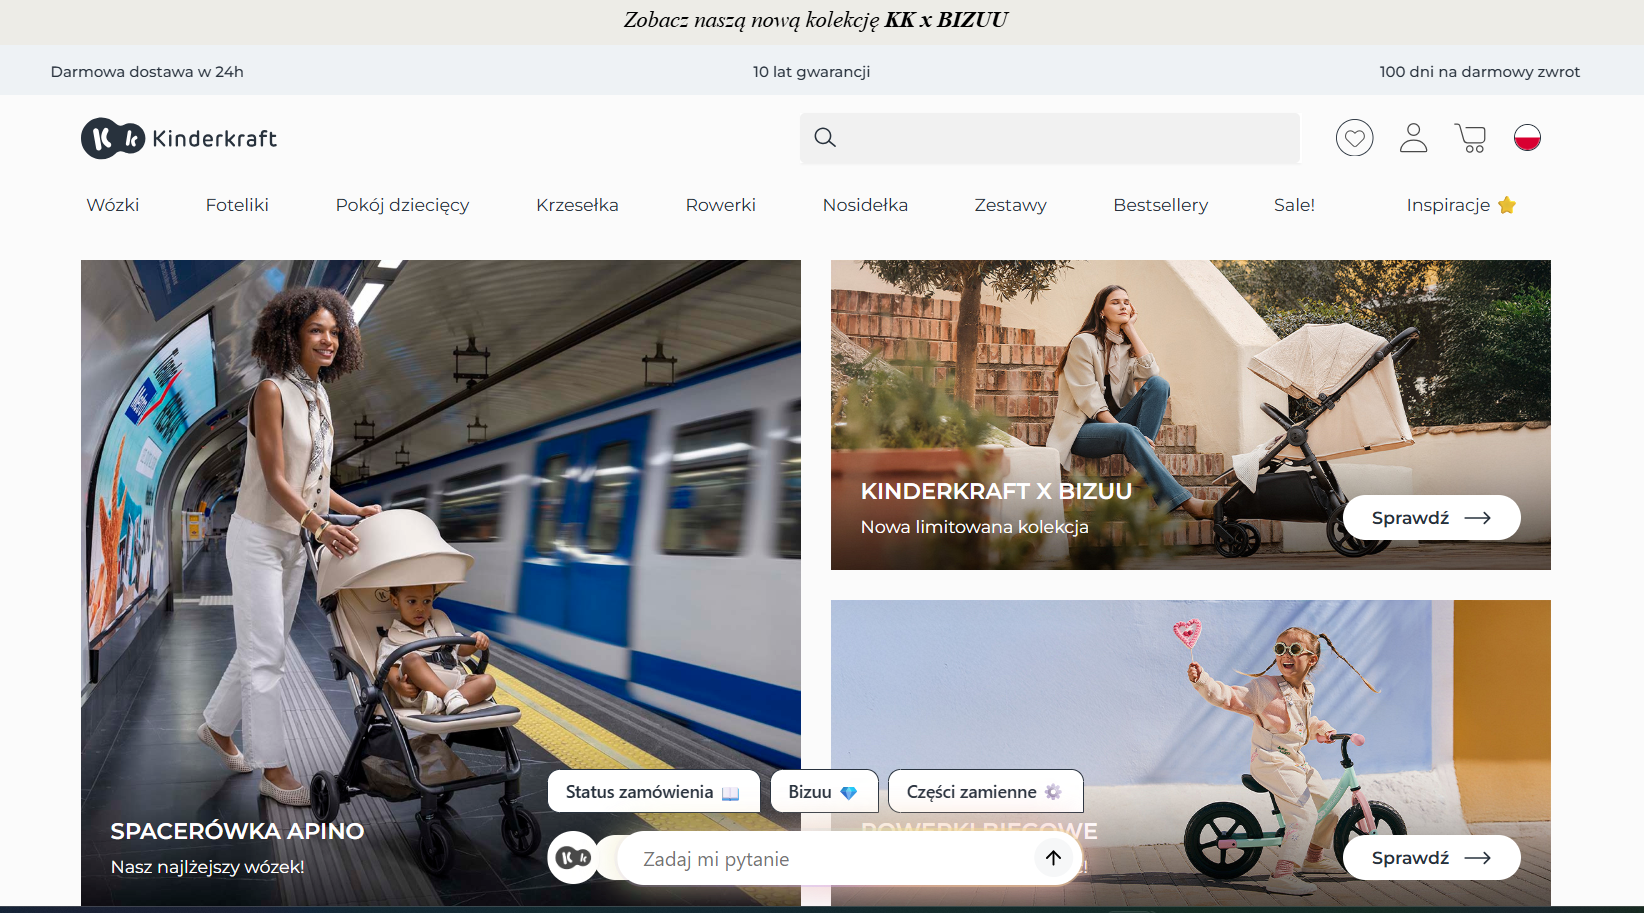Click the star icon next to Inspiracje
1644x913 pixels.
pyautogui.click(x=1507, y=205)
